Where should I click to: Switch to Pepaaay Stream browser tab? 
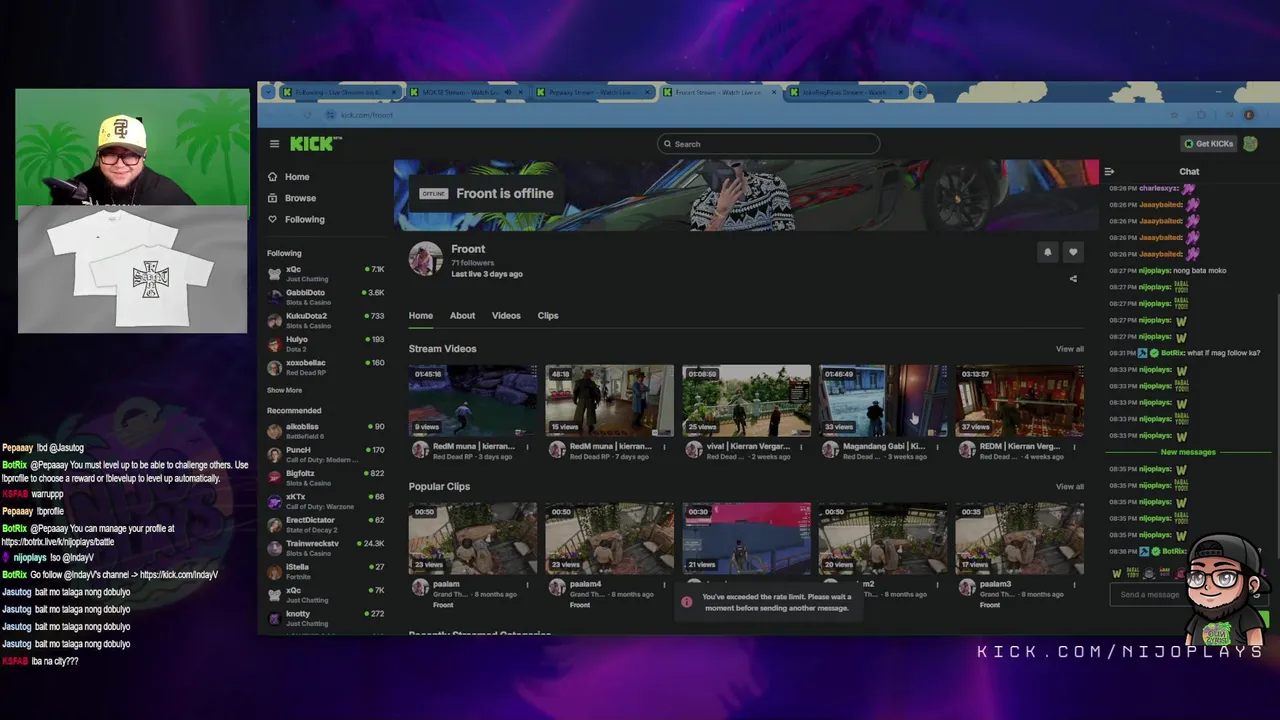click(x=592, y=92)
